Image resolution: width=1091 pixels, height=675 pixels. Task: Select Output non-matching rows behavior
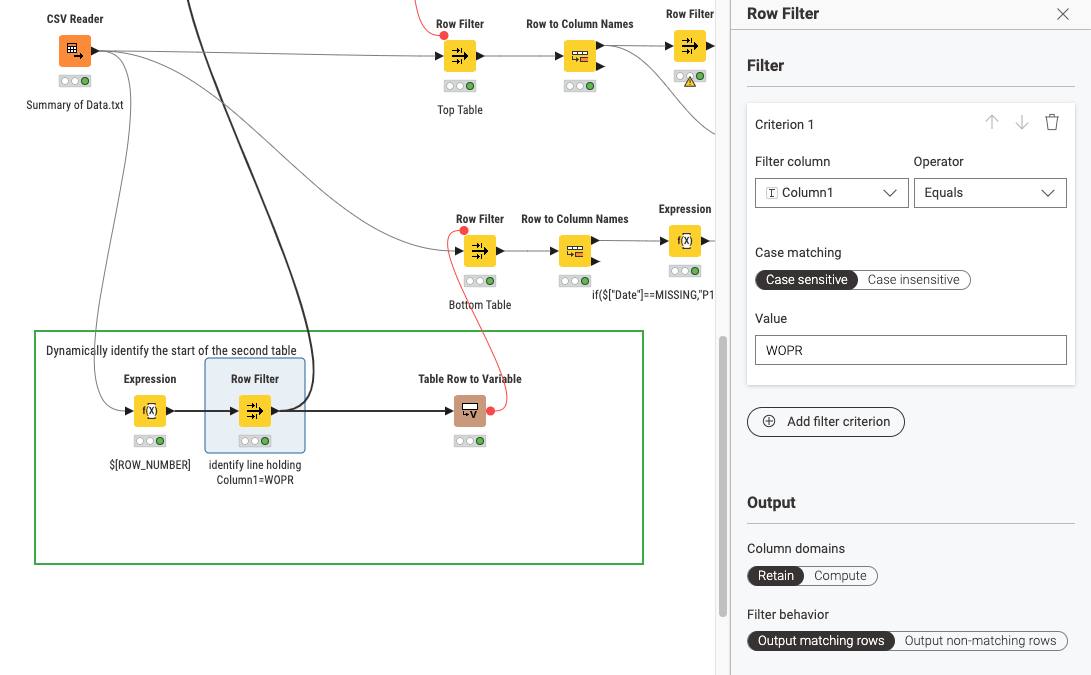[980, 641]
